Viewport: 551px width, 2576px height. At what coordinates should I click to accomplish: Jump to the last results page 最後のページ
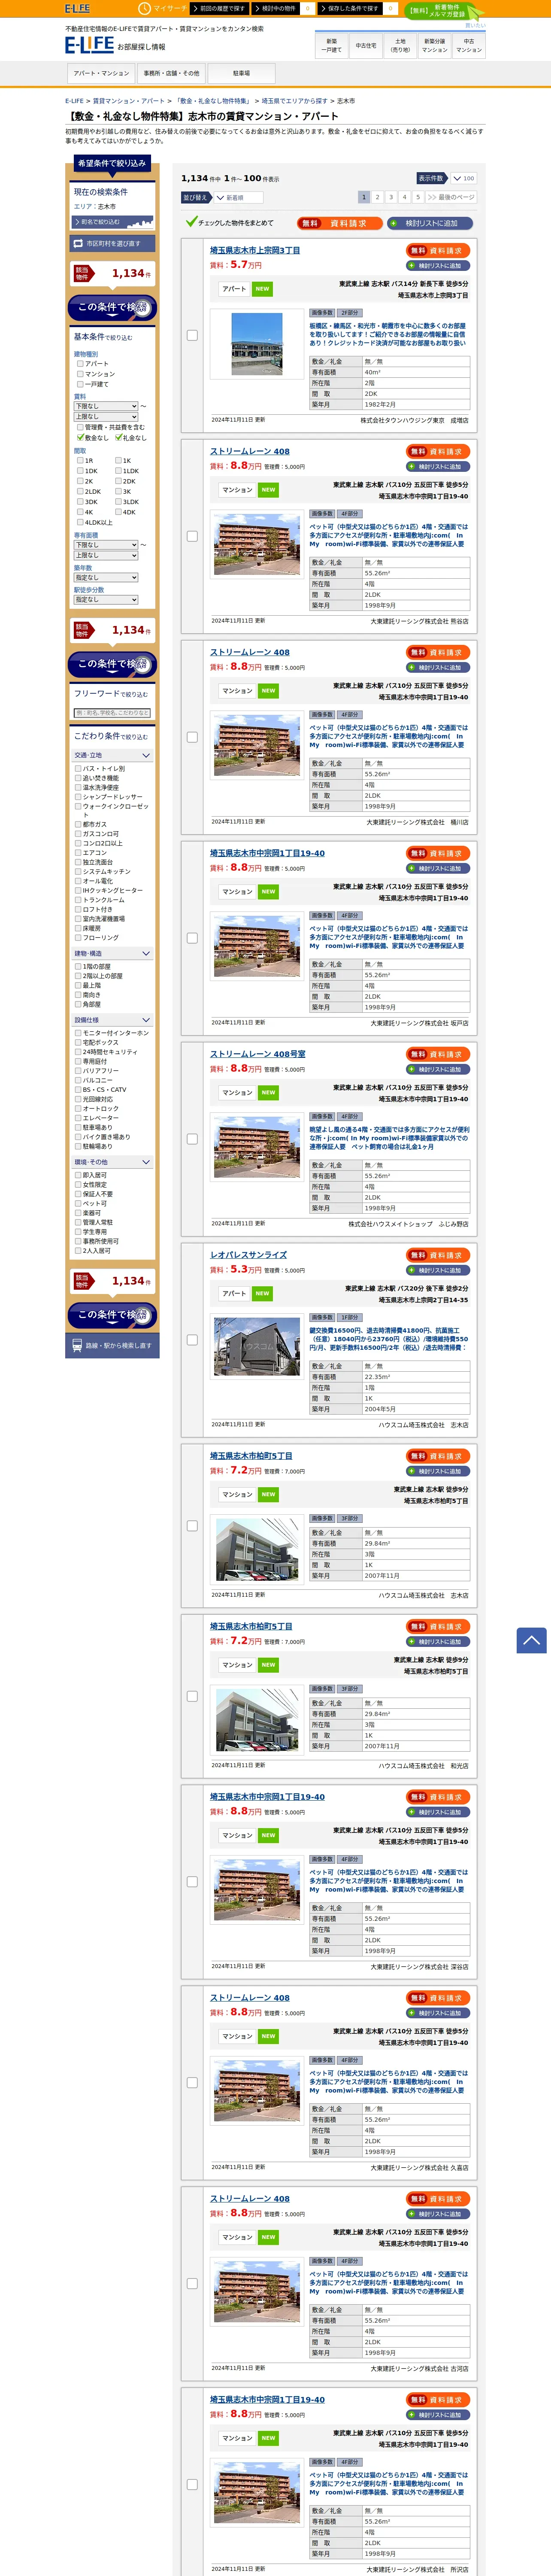(x=451, y=198)
